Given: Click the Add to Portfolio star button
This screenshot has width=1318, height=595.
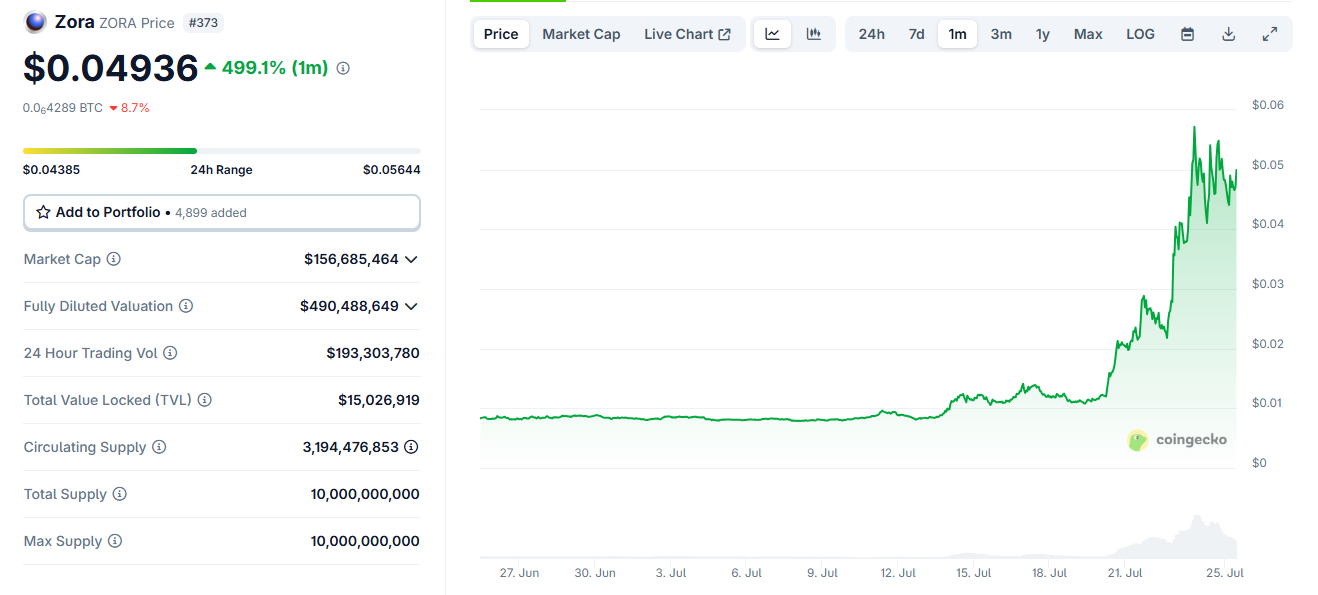Looking at the screenshot, I should [222, 212].
